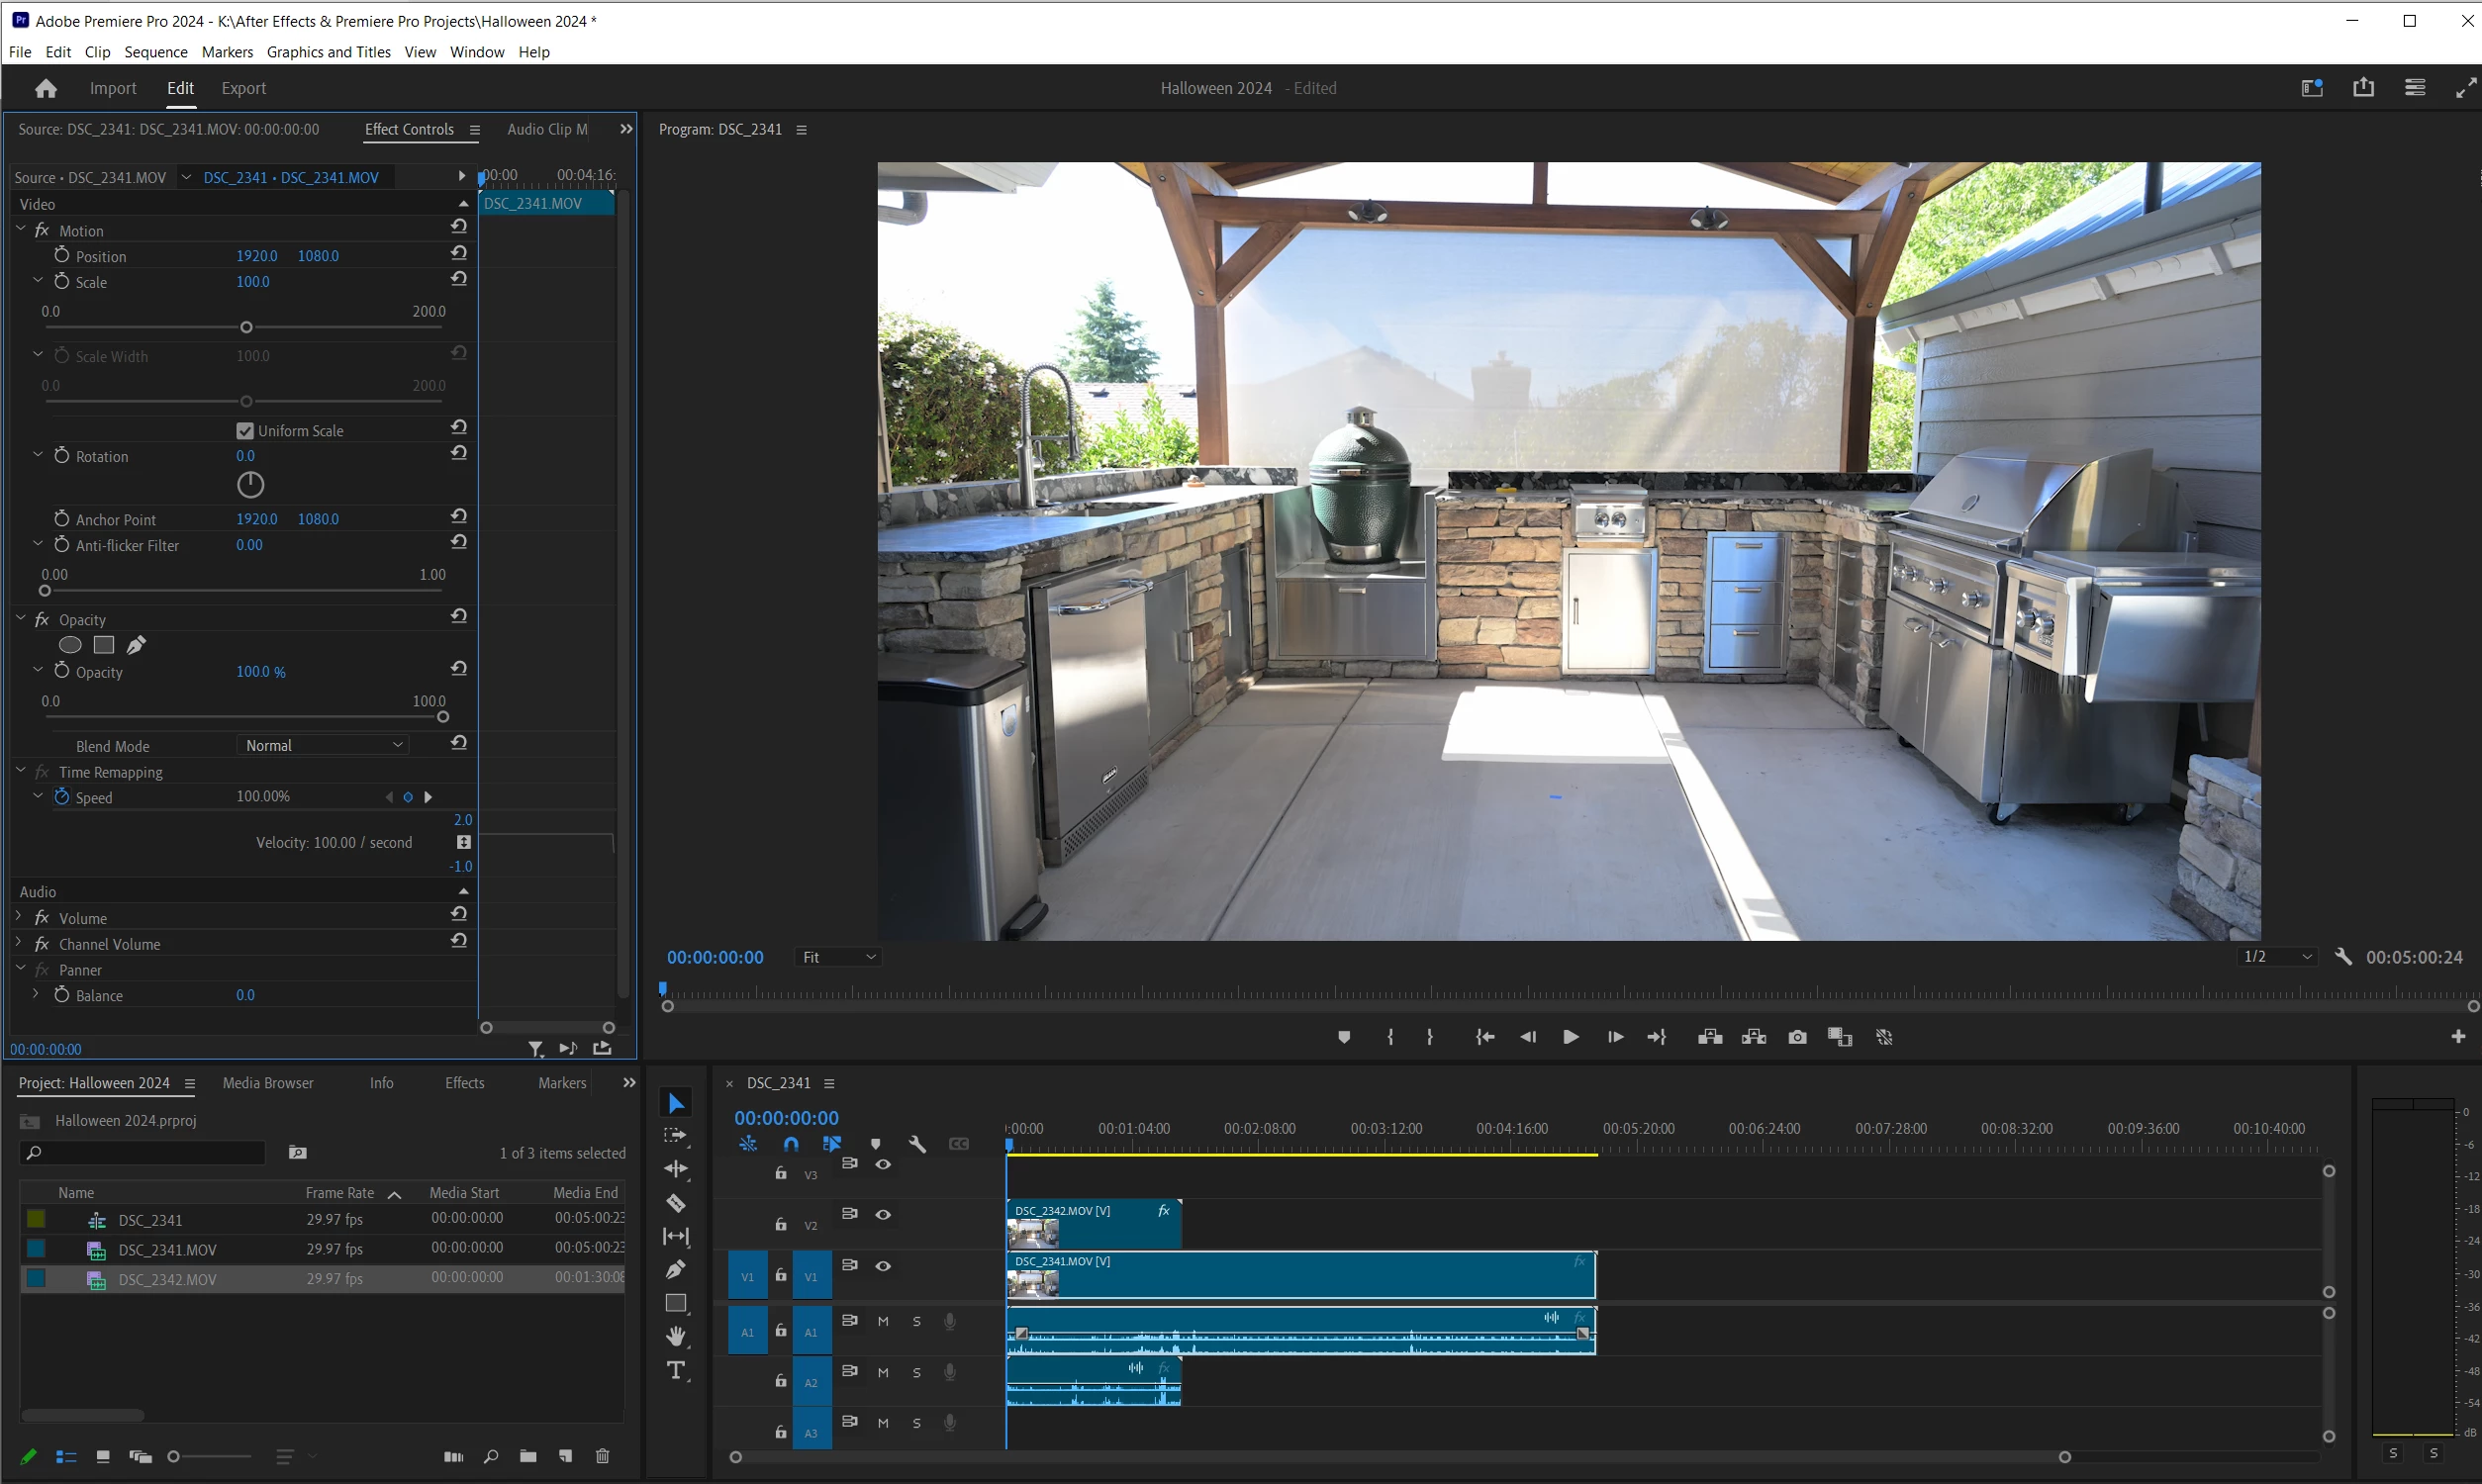The width and height of the screenshot is (2482, 1484).
Task: Open the Fit zoom level dropdown
Action: (838, 957)
